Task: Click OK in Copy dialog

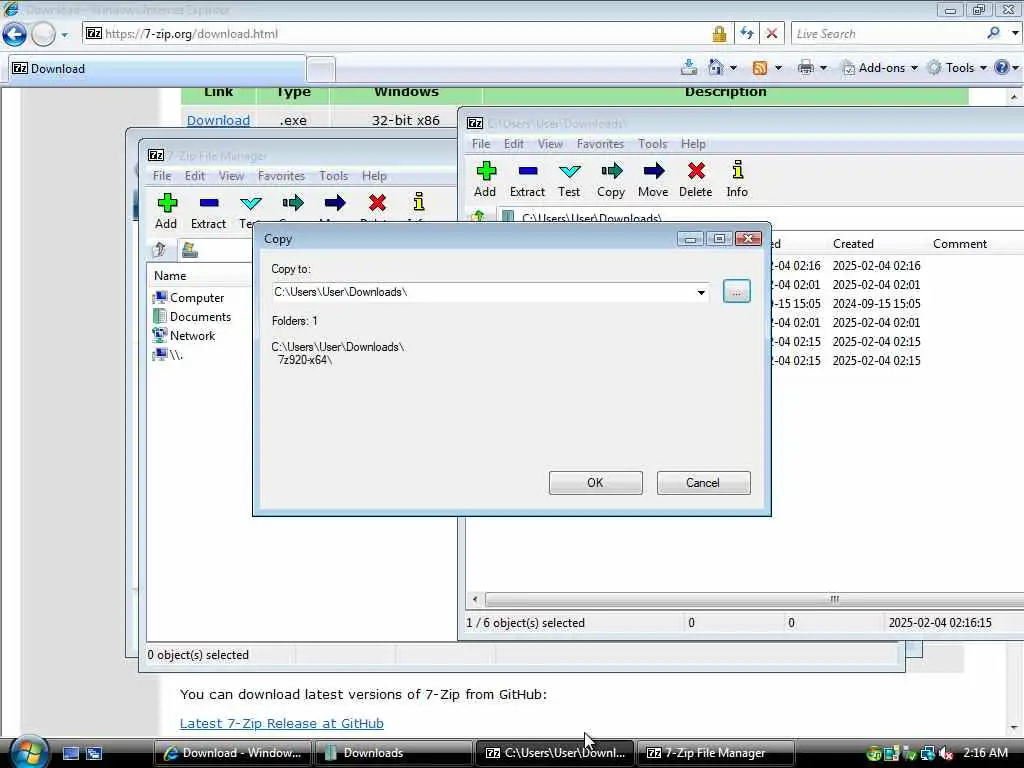Action: click(x=596, y=483)
